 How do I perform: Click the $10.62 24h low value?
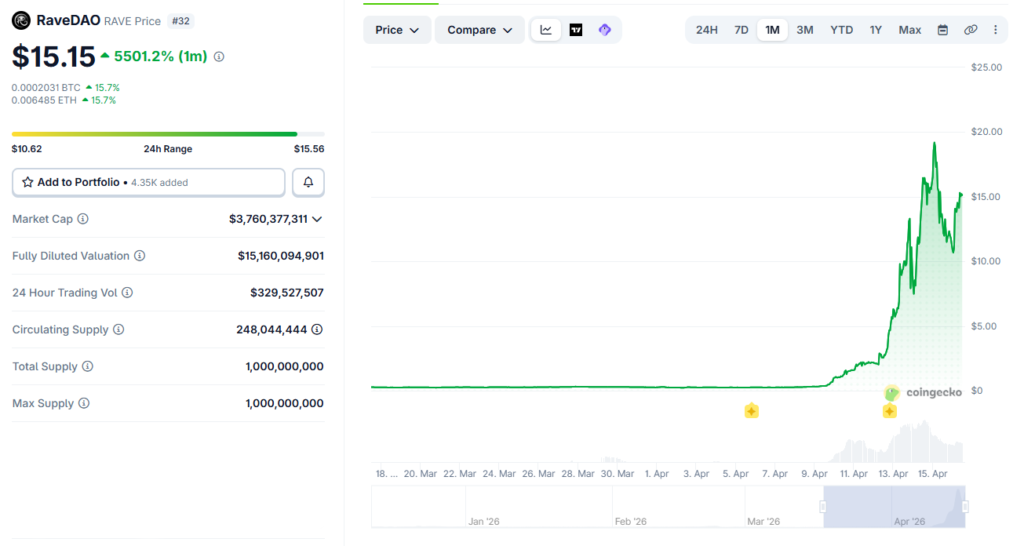[27, 149]
